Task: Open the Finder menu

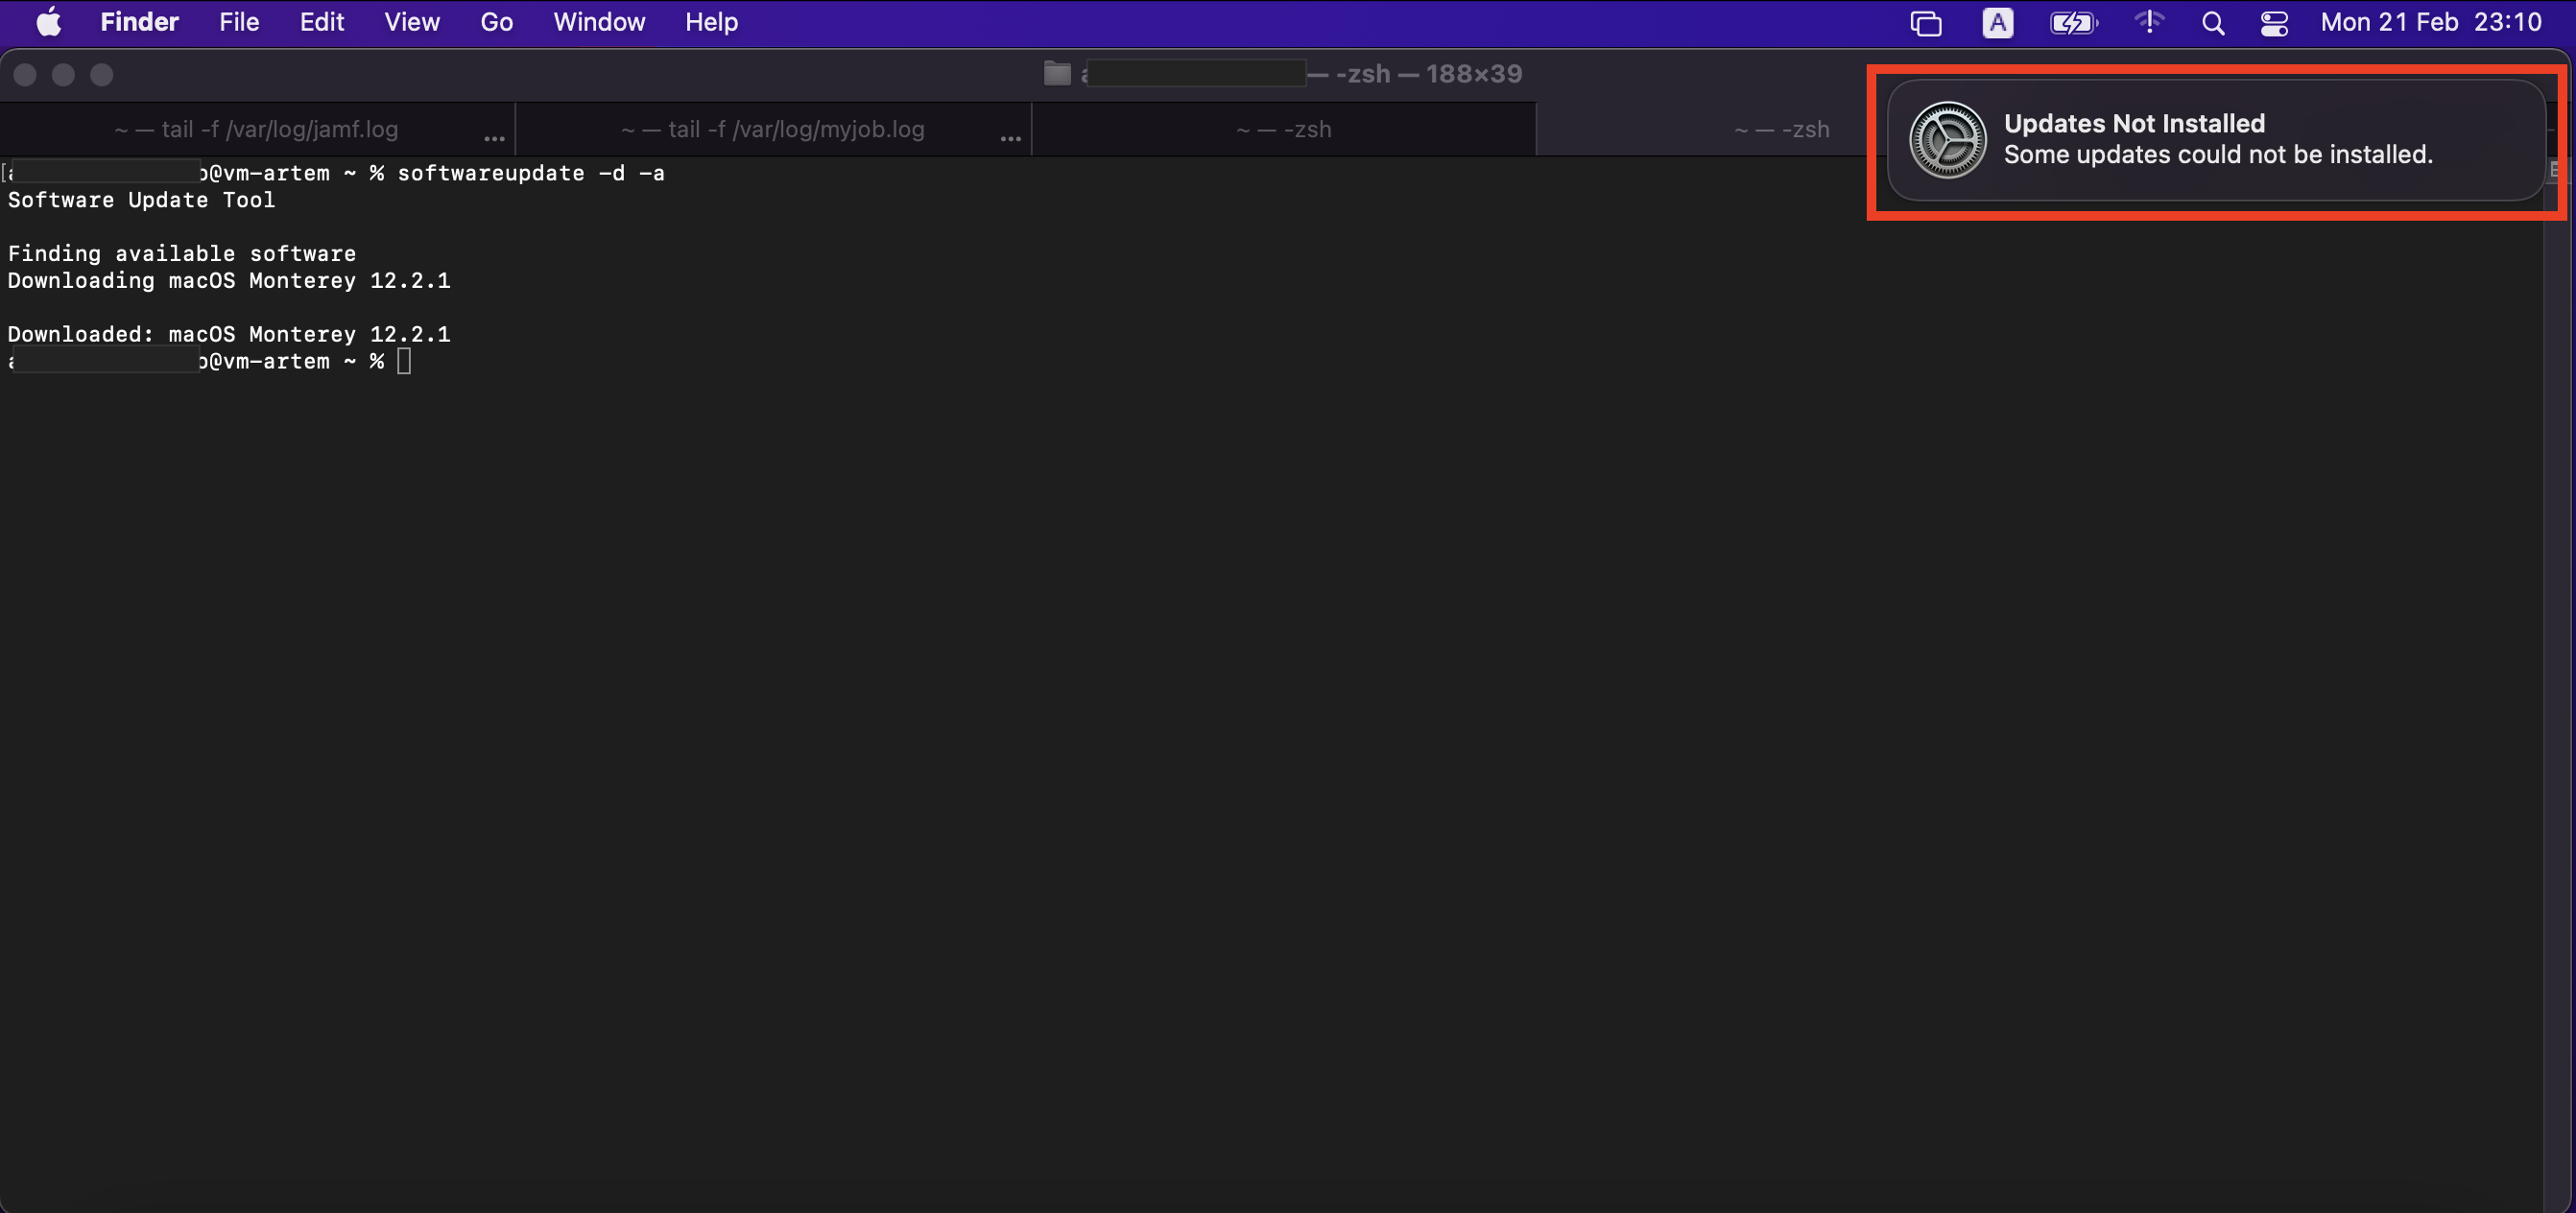Action: (x=139, y=22)
